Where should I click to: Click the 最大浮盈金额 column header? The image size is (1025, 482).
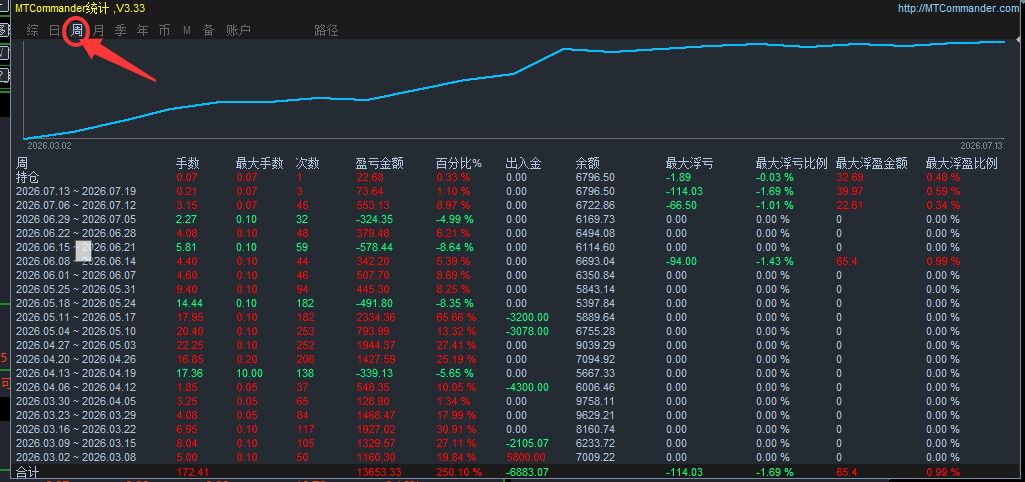click(x=872, y=164)
